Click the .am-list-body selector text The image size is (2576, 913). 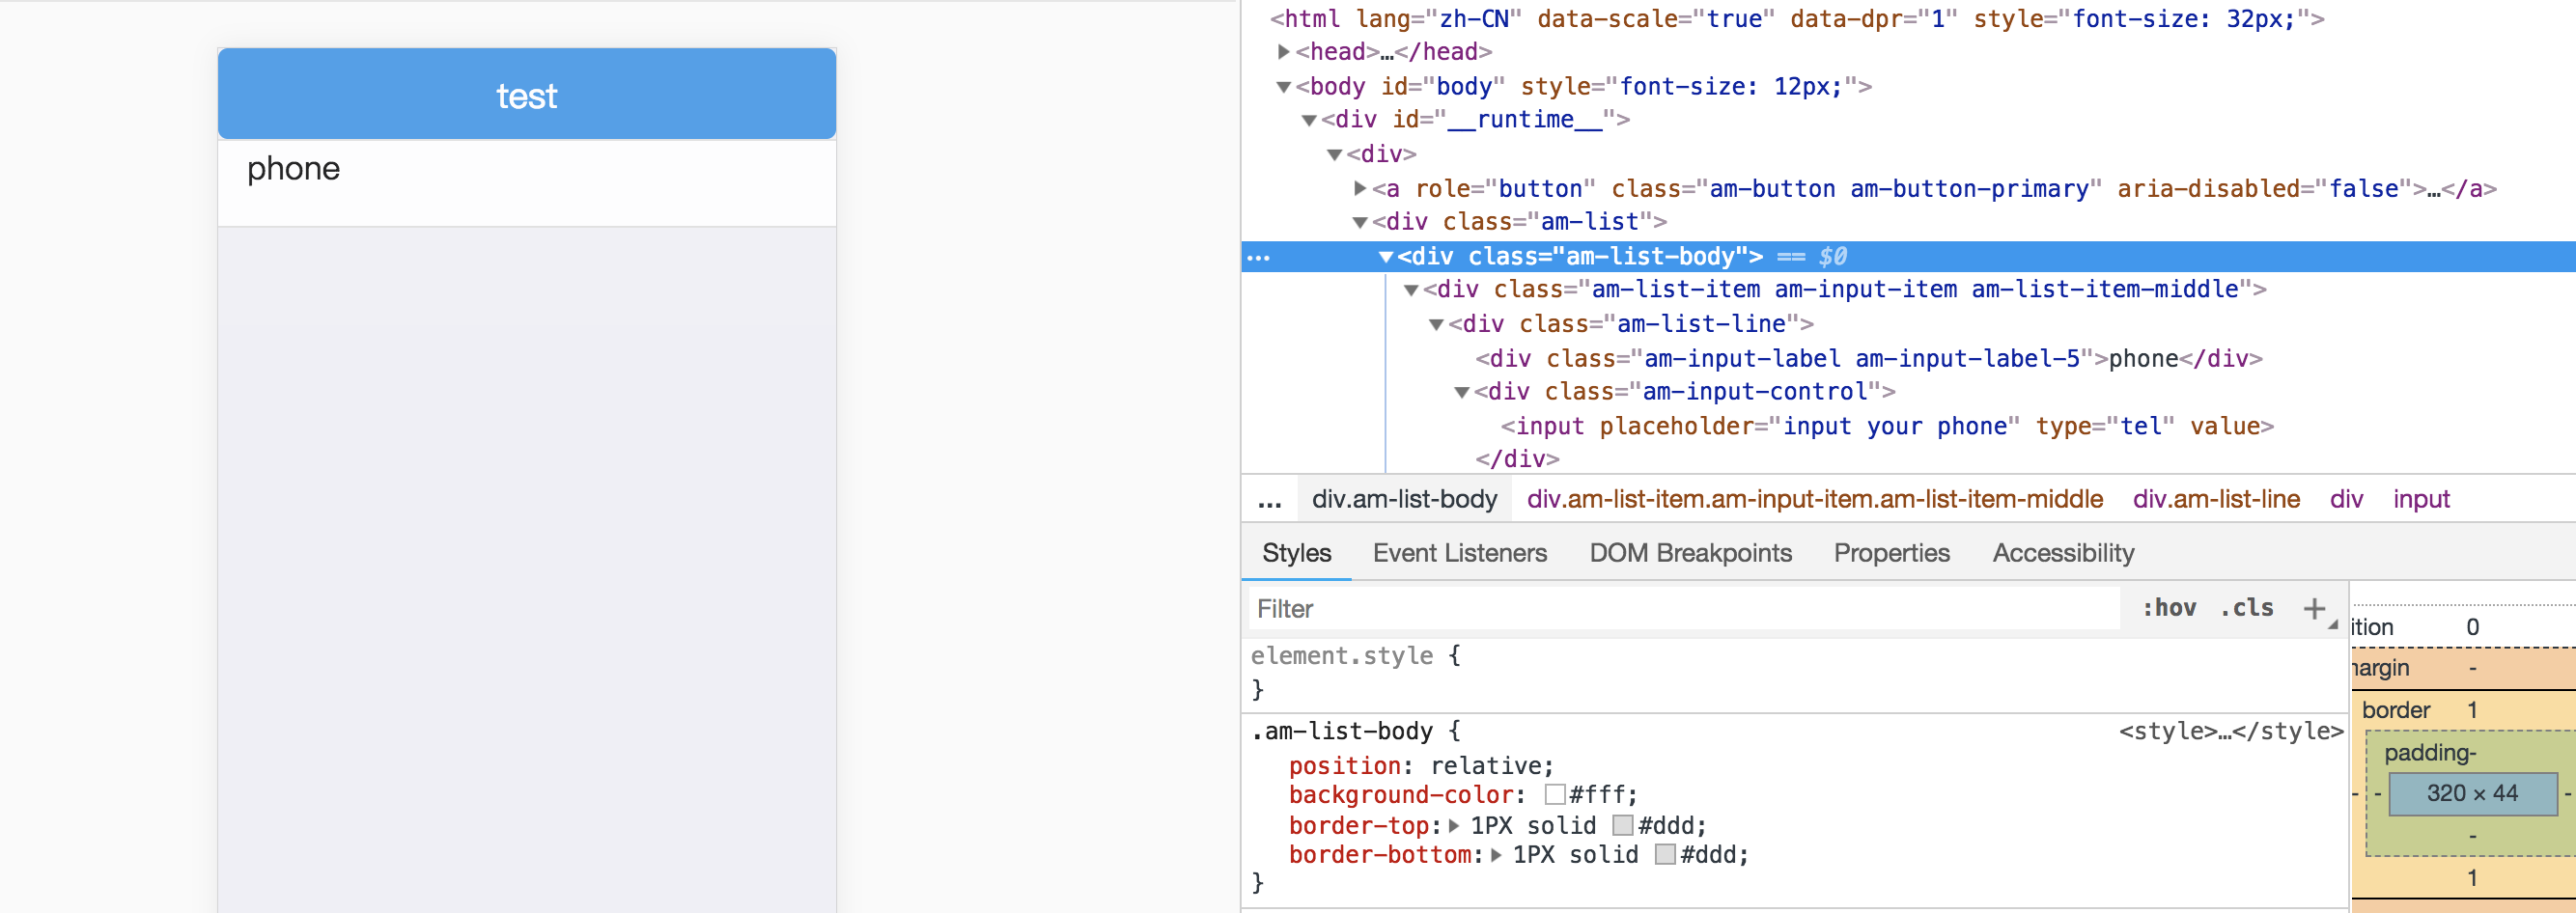click(1341, 731)
